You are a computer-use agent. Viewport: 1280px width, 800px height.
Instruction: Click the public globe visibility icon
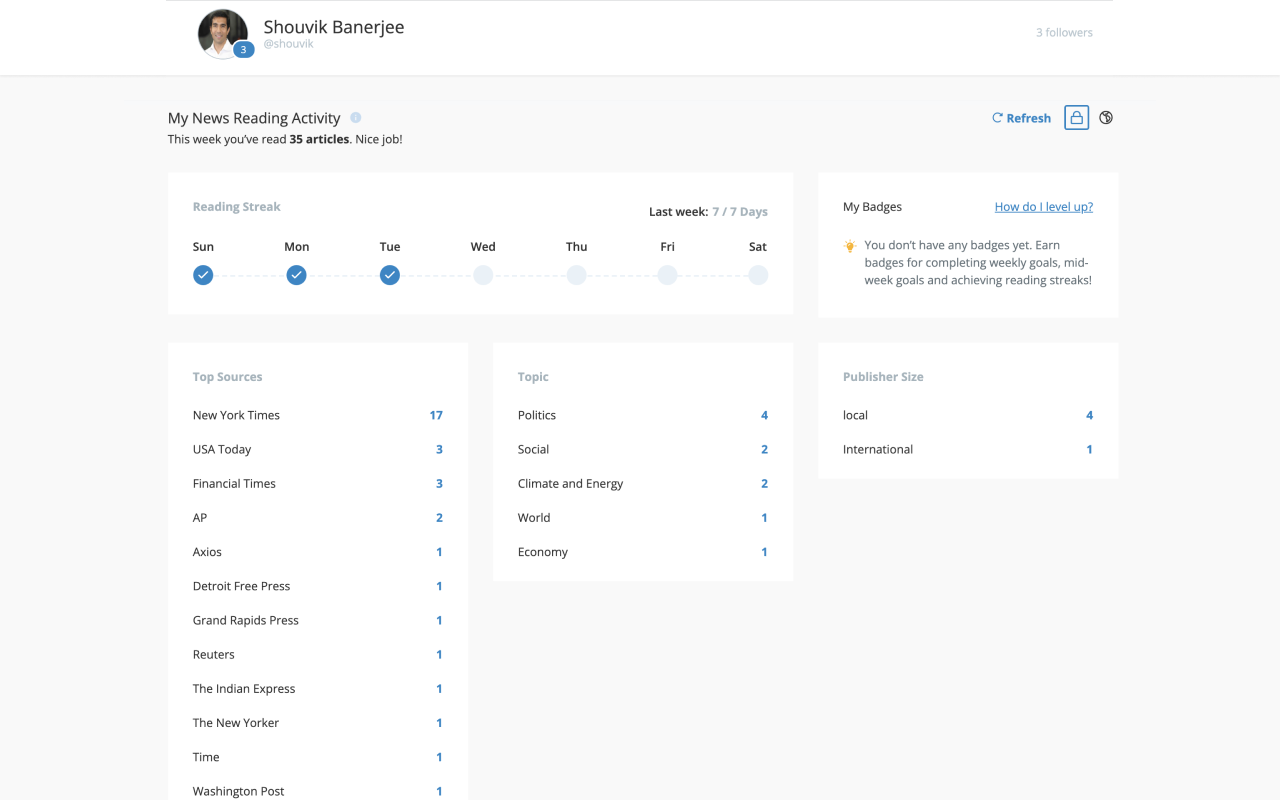(1106, 118)
